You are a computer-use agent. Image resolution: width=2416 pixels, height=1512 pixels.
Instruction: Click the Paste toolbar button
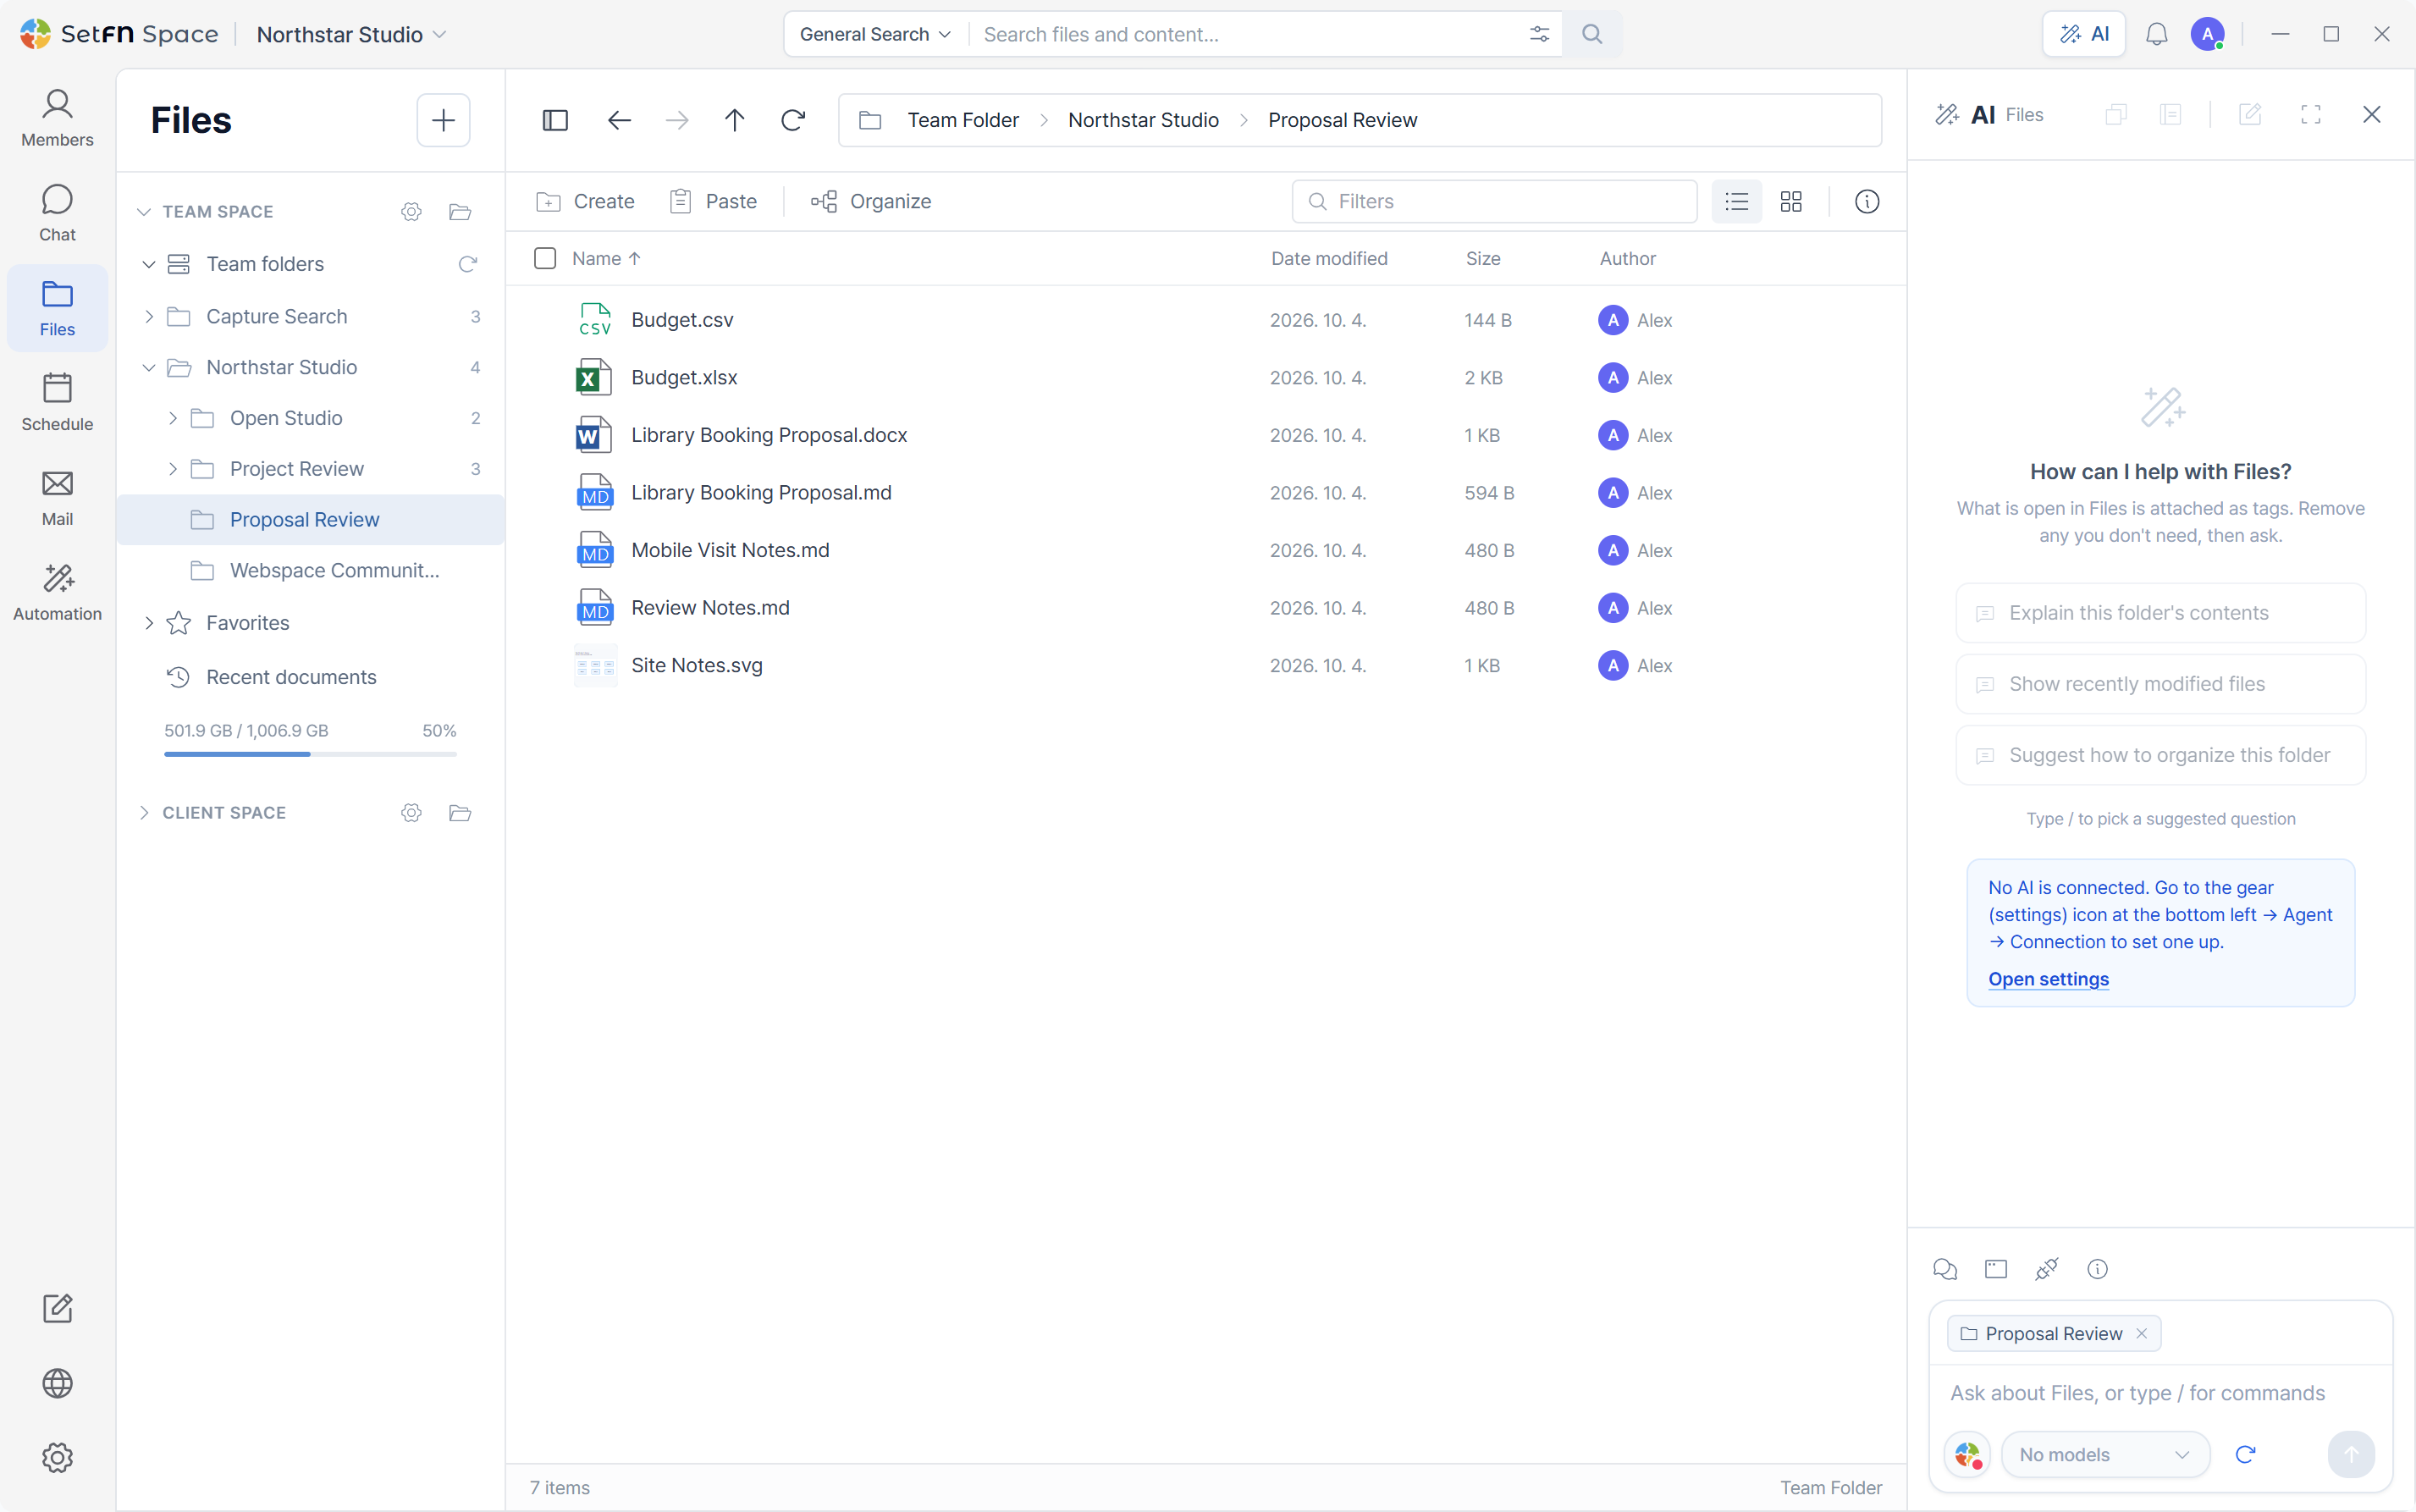pos(713,201)
